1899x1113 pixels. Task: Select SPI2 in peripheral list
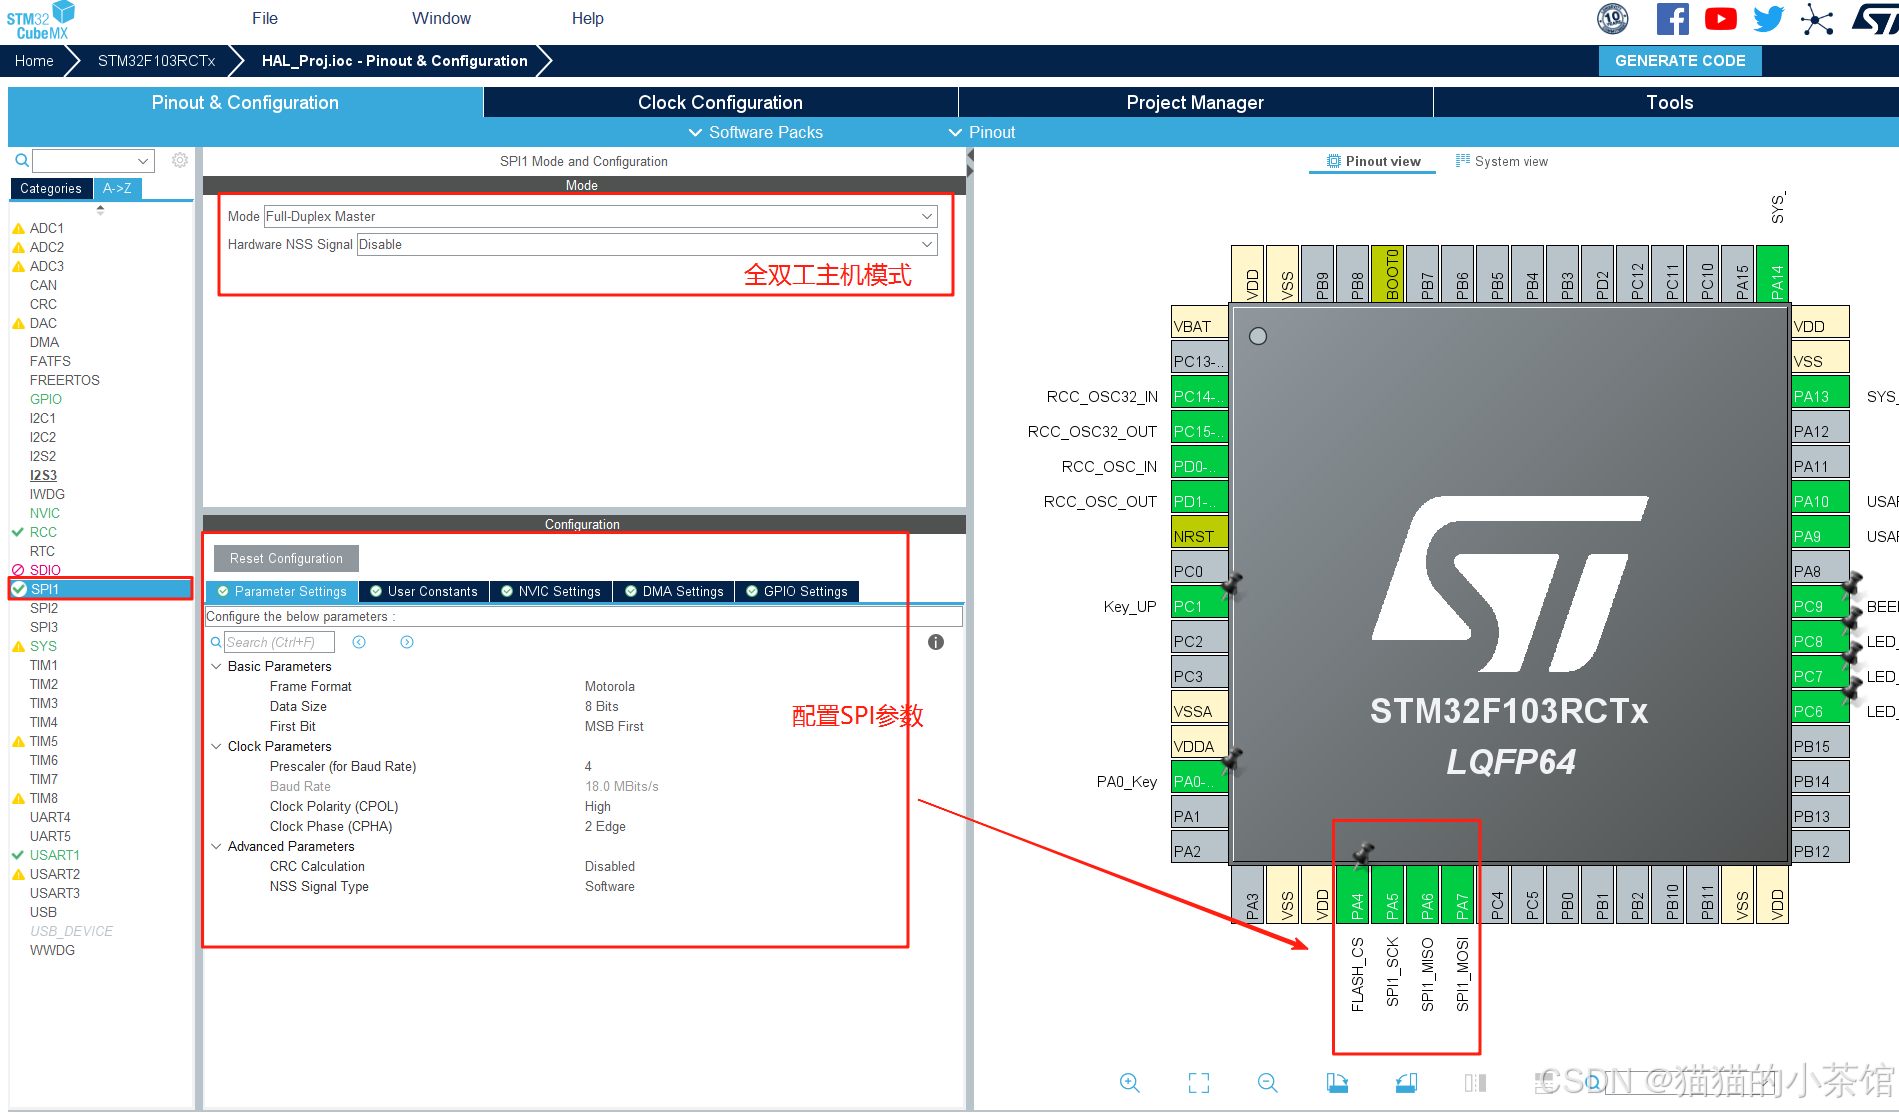point(44,608)
